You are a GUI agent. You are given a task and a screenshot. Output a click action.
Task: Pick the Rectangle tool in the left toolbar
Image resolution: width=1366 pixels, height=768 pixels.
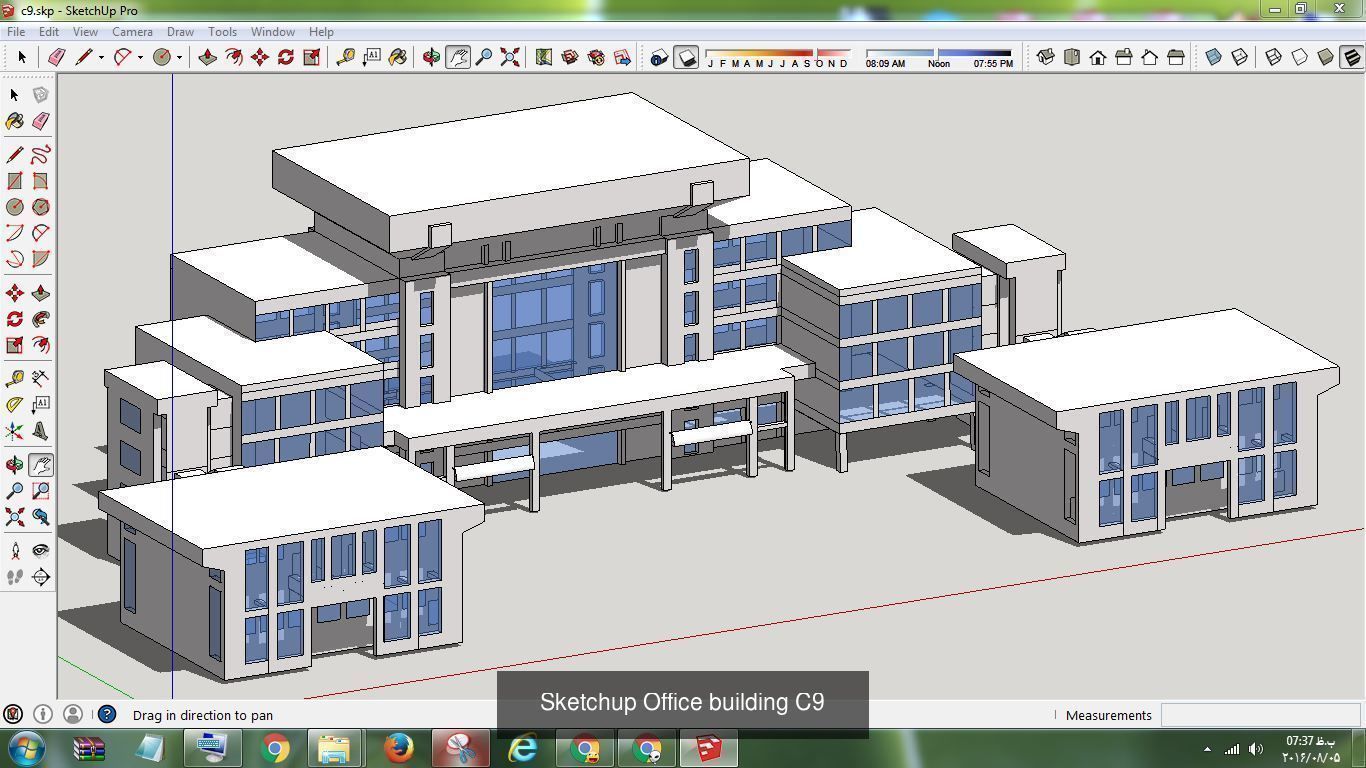14,181
